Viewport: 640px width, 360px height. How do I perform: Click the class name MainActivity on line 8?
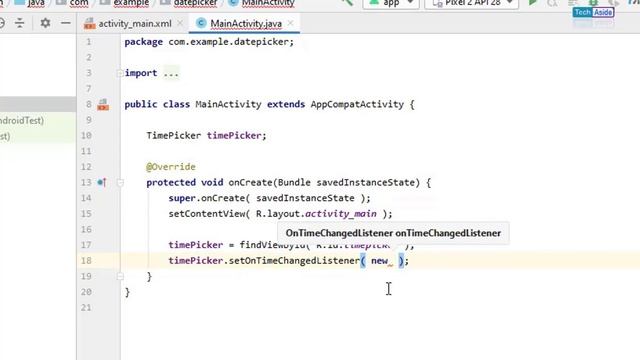228,104
